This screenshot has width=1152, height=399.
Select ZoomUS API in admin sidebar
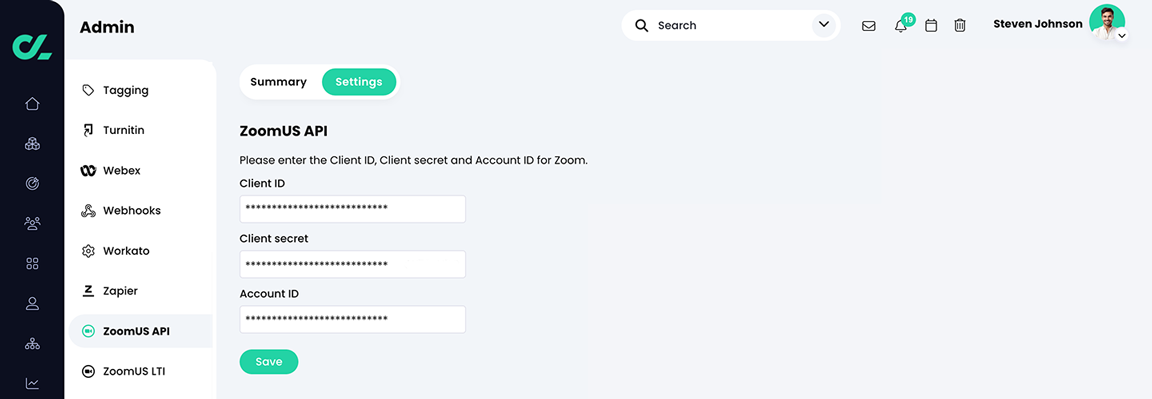coord(140,331)
